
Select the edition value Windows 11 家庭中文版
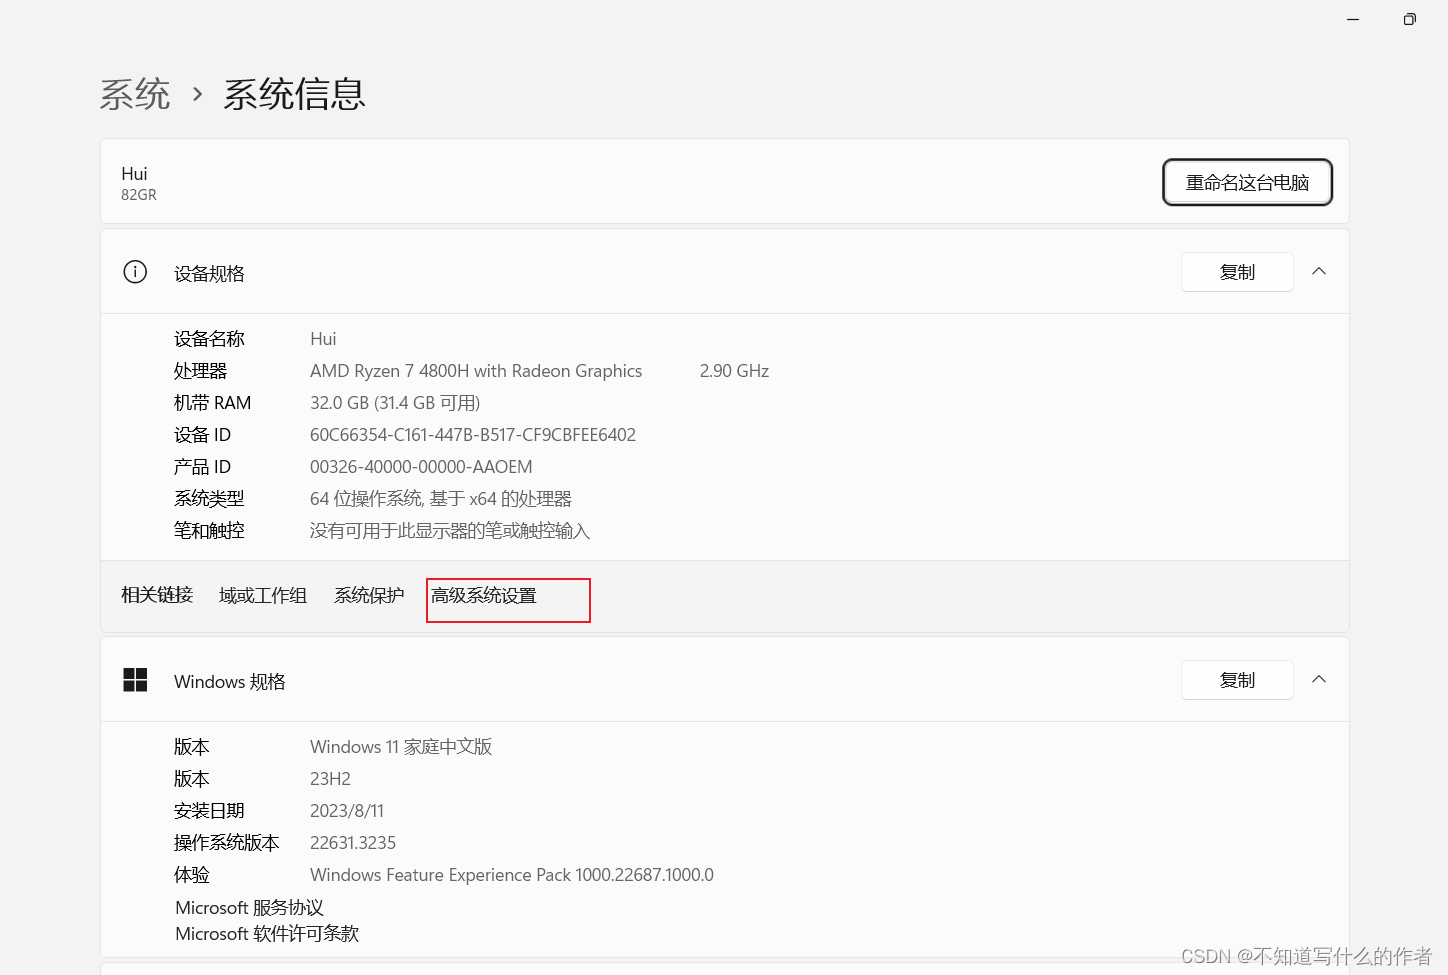(401, 747)
